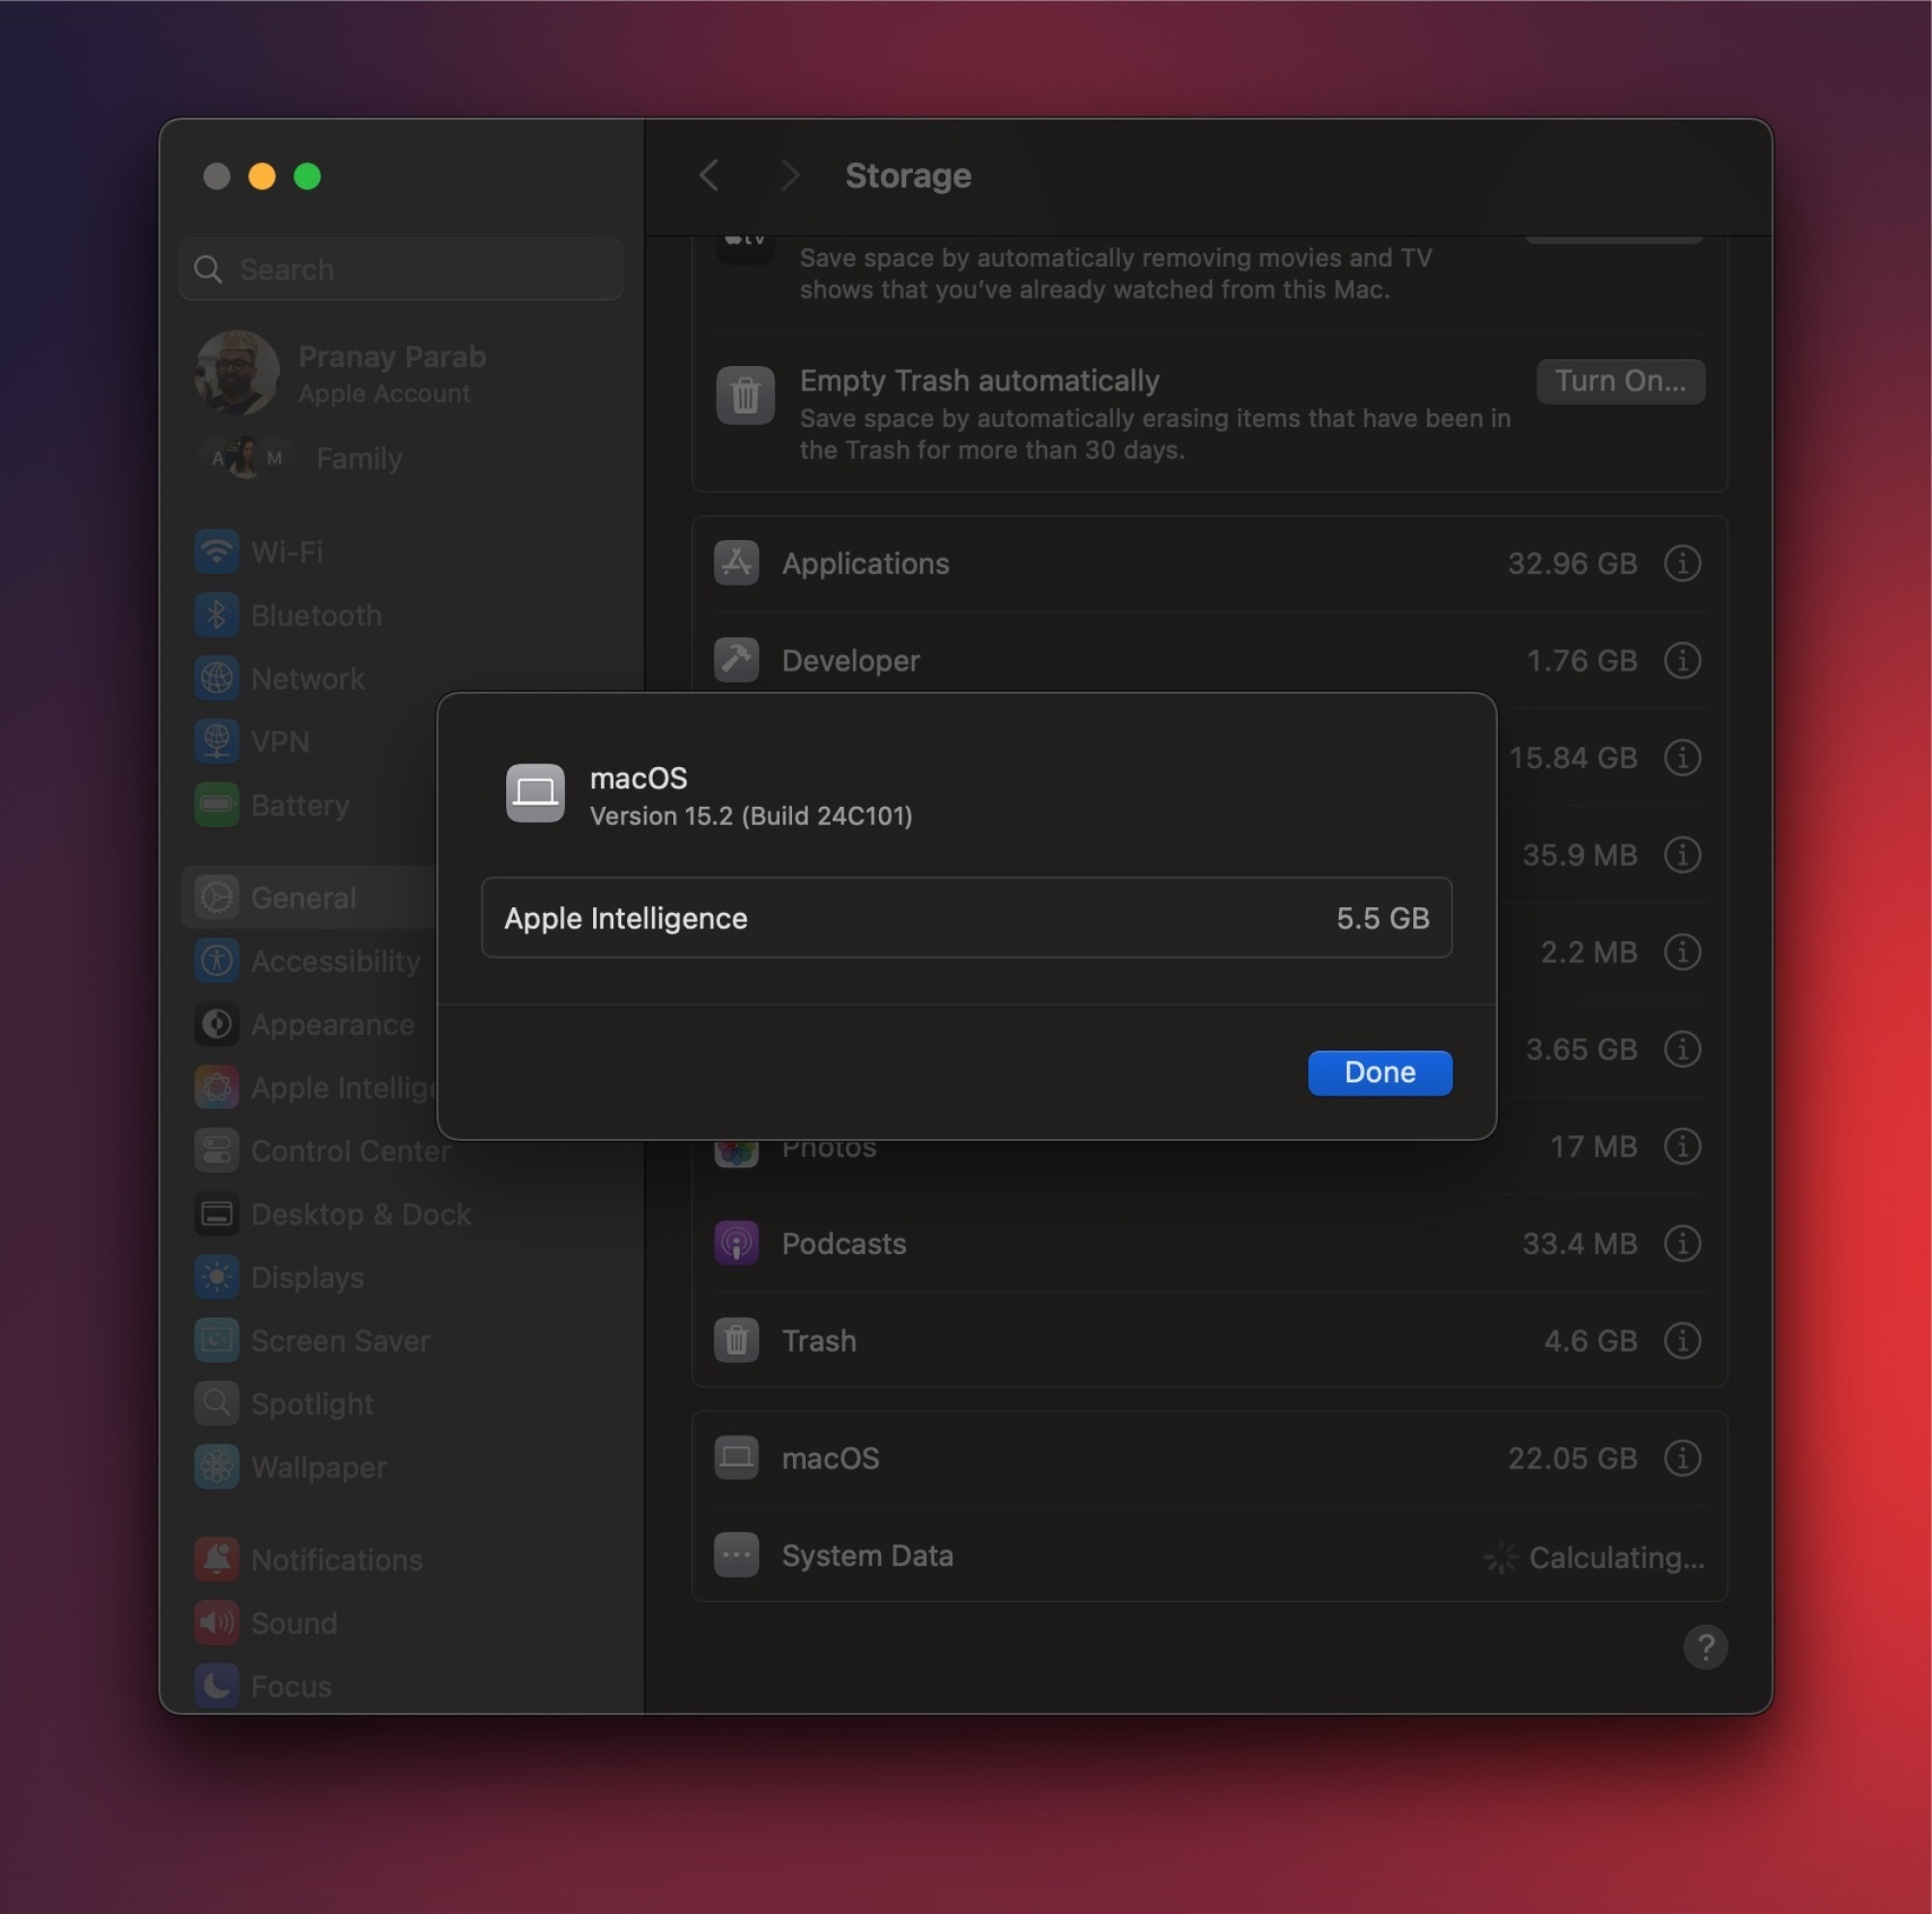Click Version 15.2 (Build 24C101) text
The height and width of the screenshot is (1914, 1932).
751,816
